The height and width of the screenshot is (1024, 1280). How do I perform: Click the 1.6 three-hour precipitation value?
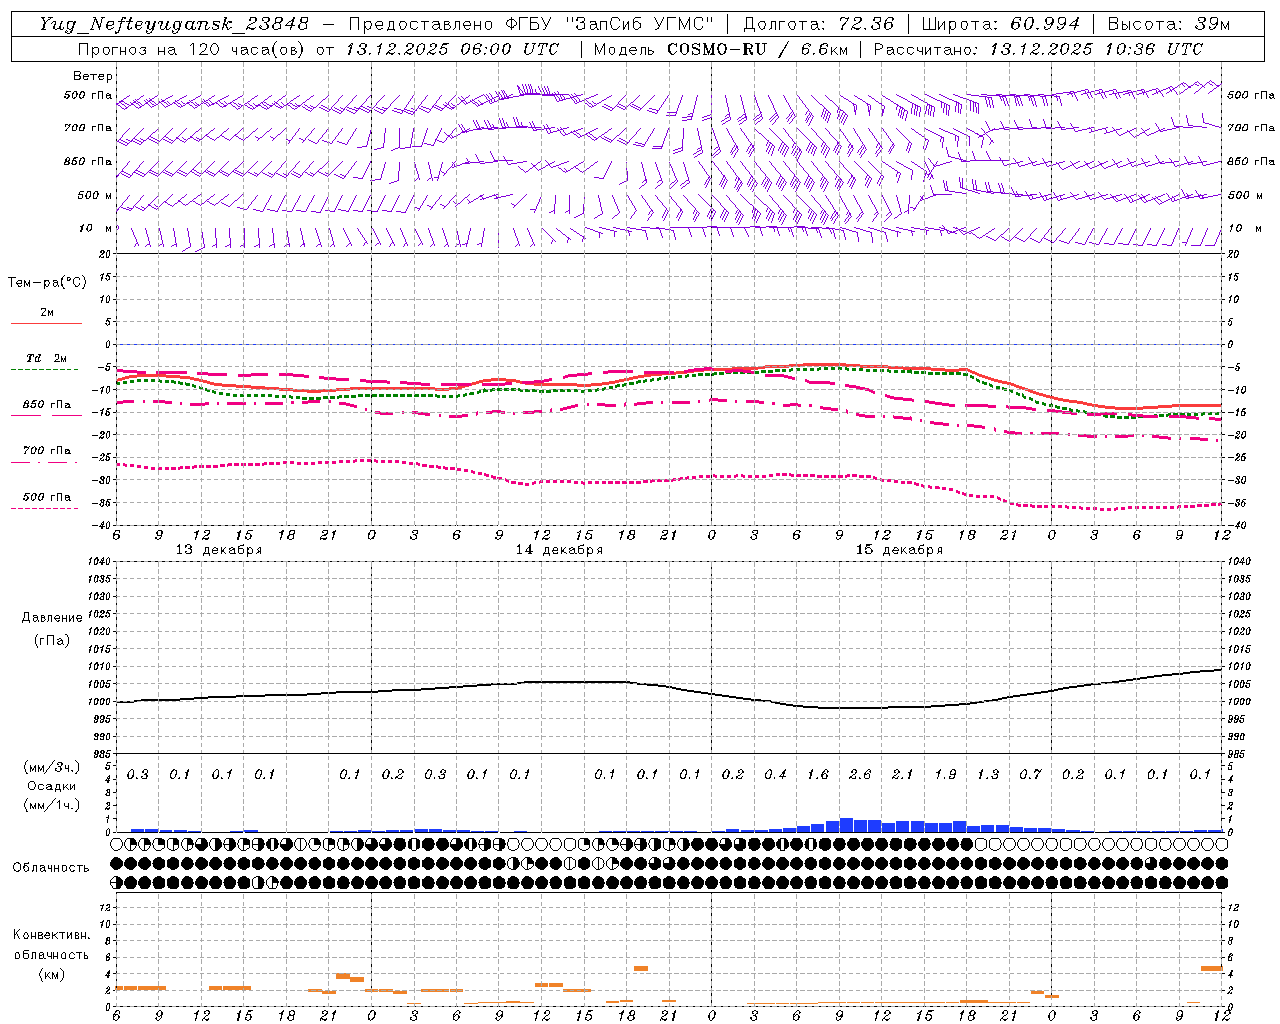coord(818,775)
